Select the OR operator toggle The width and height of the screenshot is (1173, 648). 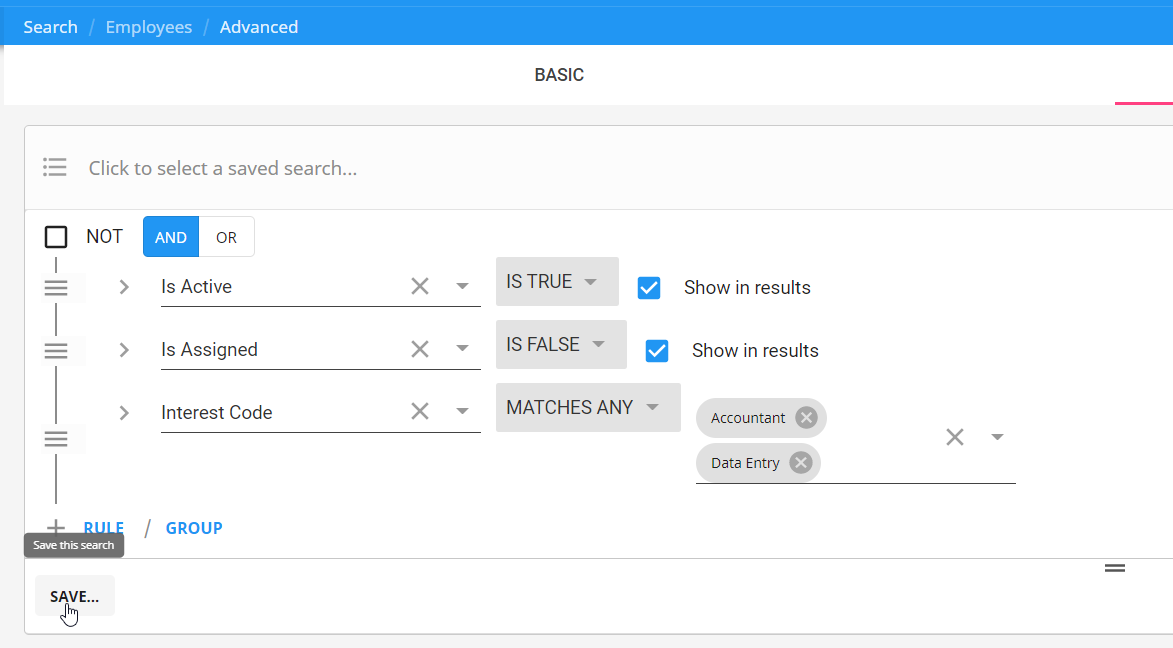pyautogui.click(x=226, y=237)
